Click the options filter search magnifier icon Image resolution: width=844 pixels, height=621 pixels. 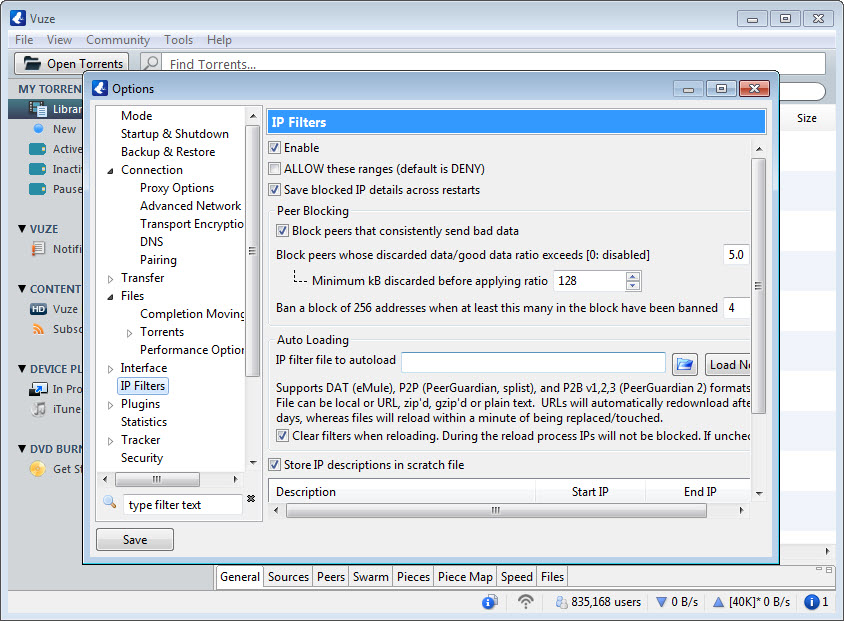(x=110, y=502)
